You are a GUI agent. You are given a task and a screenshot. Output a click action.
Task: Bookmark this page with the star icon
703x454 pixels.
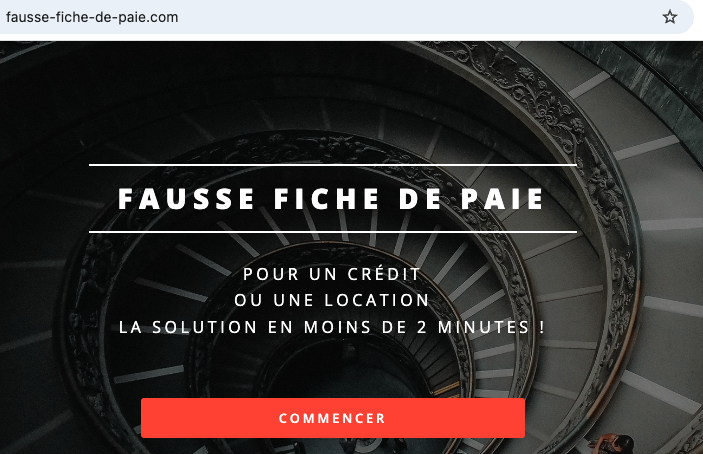coord(670,17)
